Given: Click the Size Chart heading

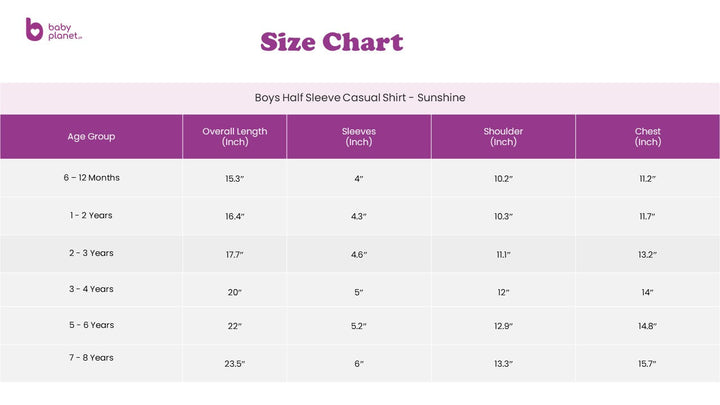Looking at the screenshot, I should [x=331, y=42].
